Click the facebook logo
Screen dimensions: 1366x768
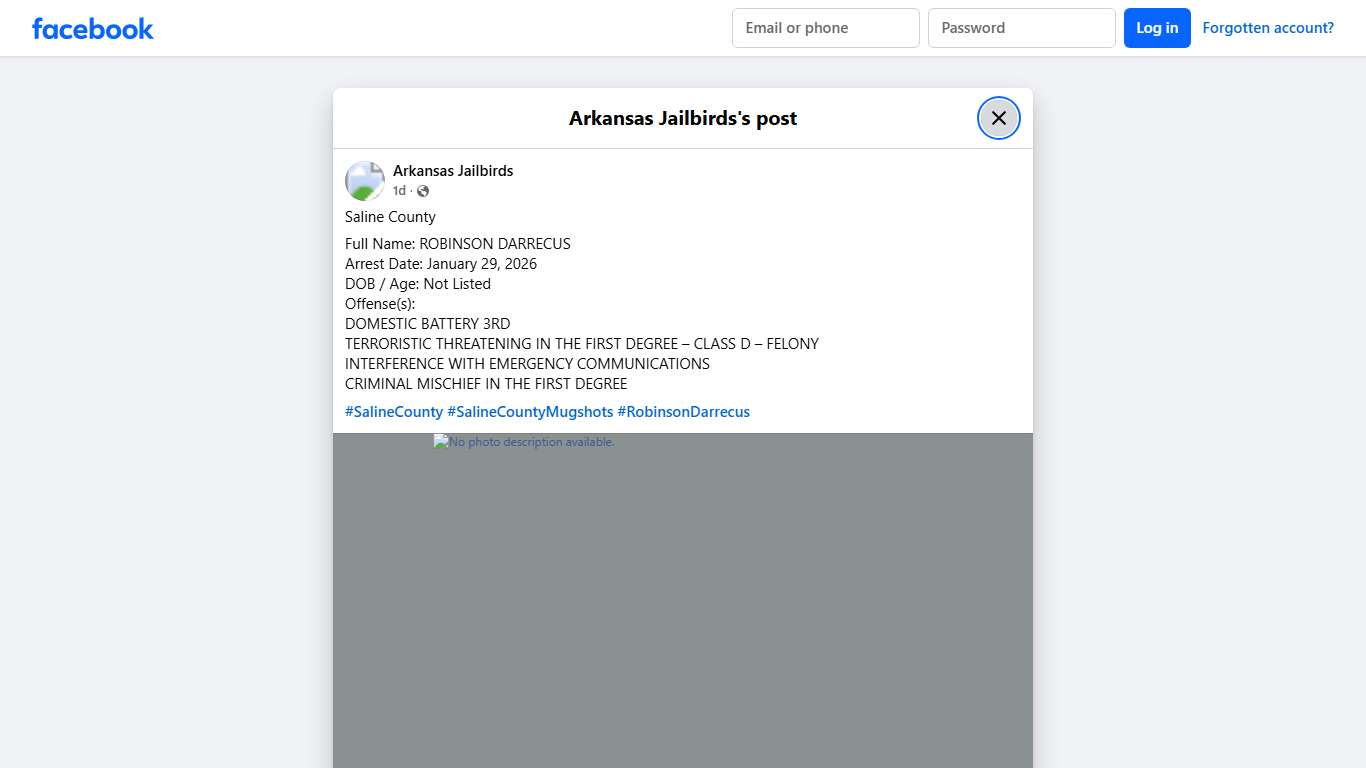point(92,28)
